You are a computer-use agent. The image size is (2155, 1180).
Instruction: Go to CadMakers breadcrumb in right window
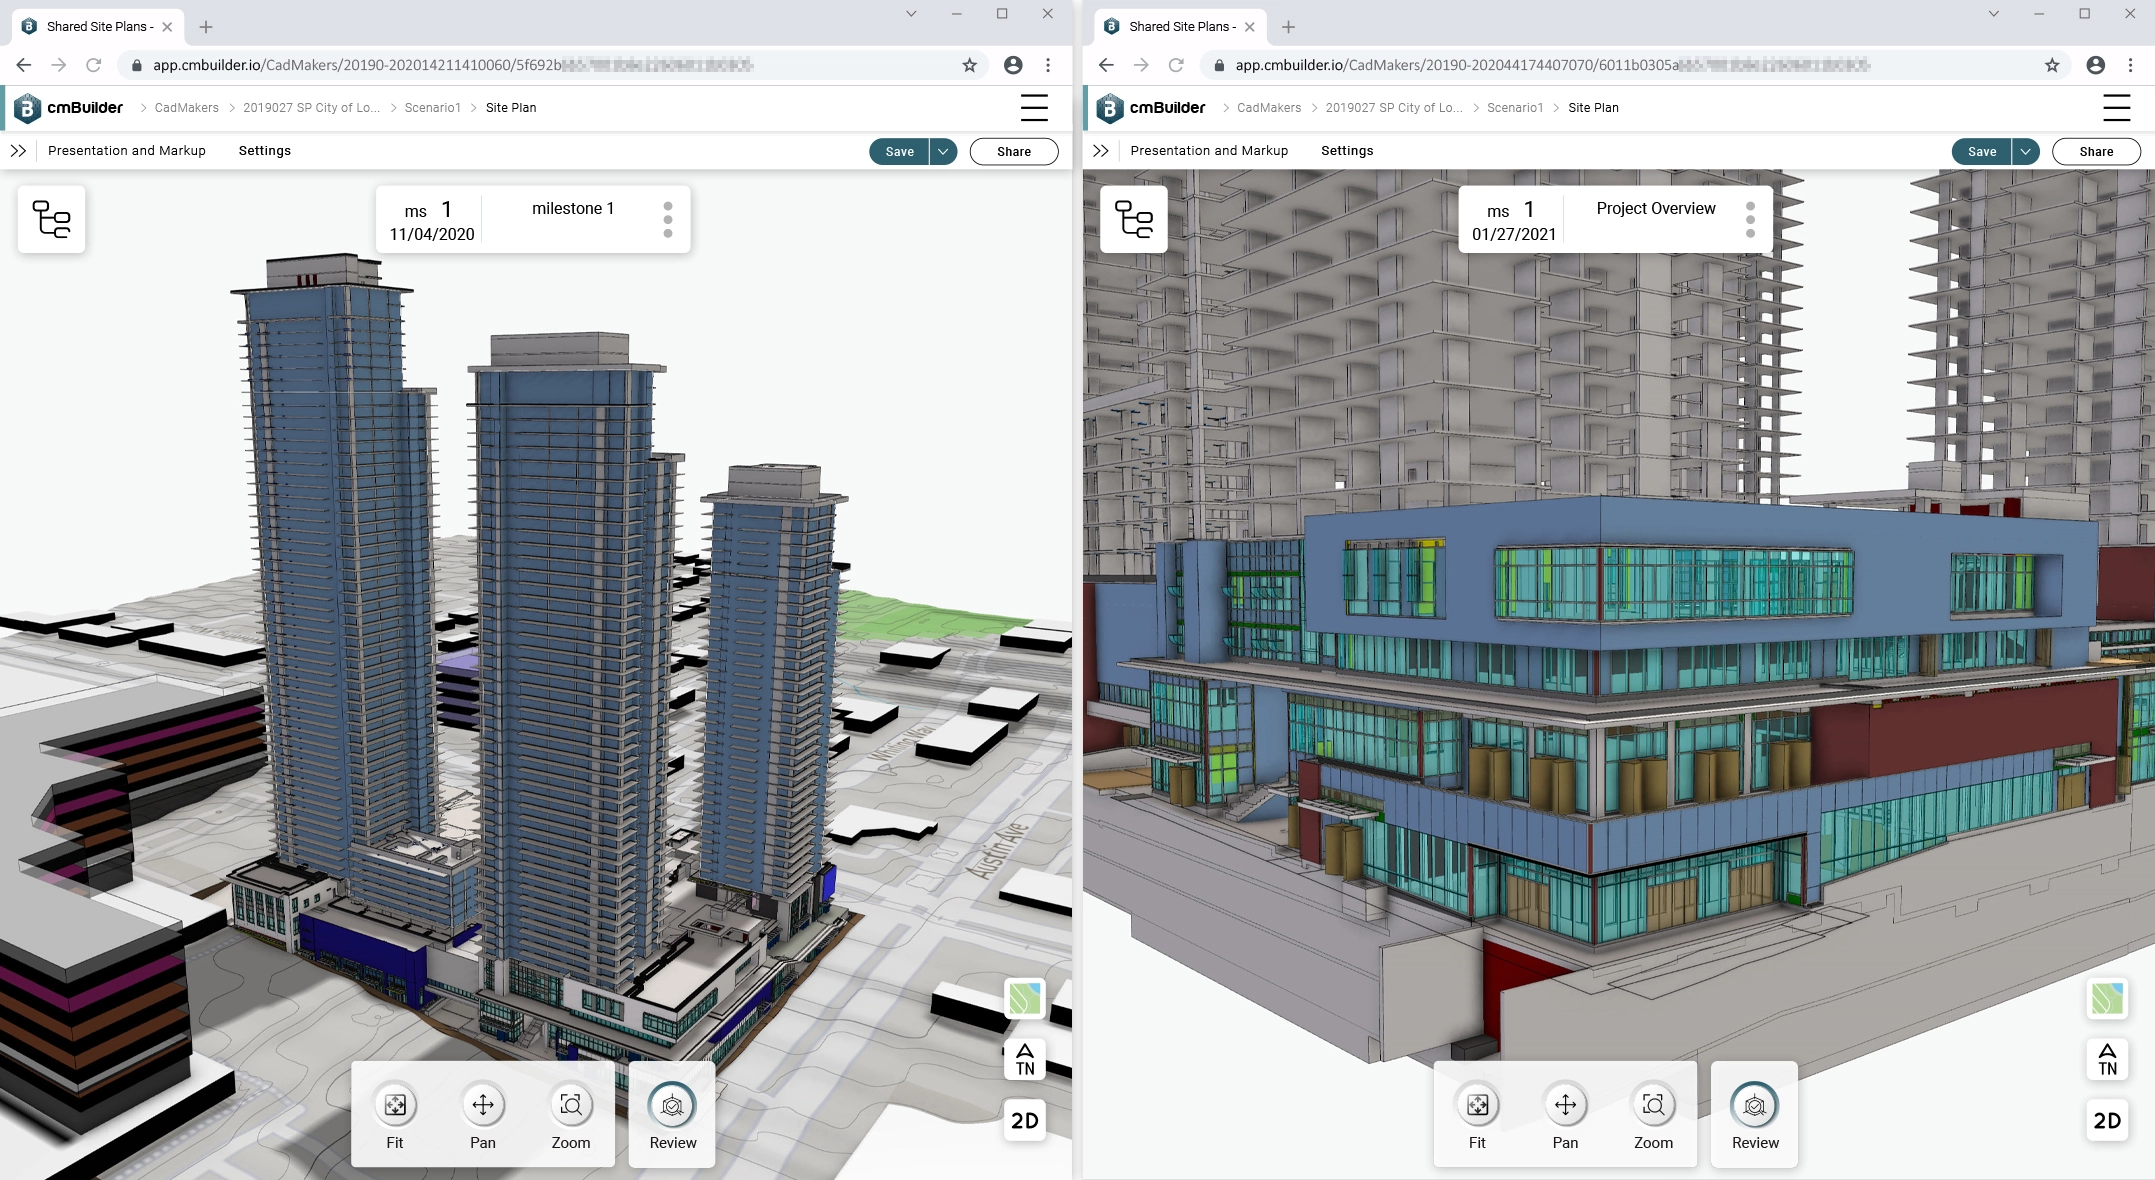pos(1269,108)
